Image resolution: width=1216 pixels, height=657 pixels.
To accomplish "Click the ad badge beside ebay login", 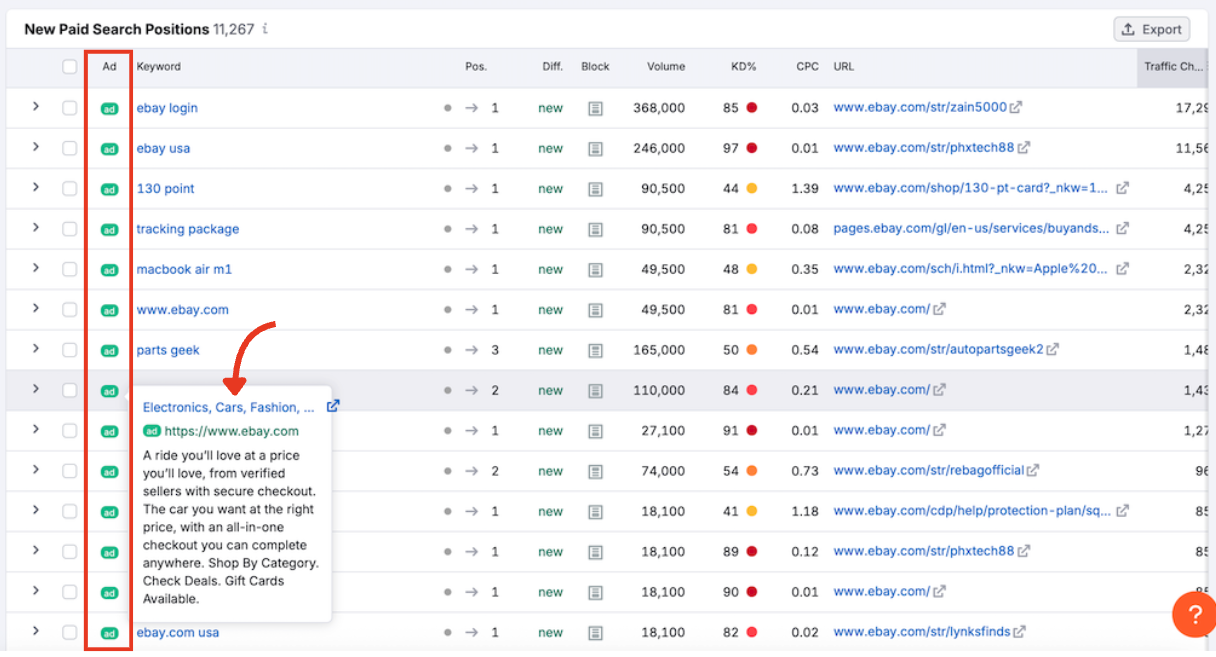I will (108, 108).
